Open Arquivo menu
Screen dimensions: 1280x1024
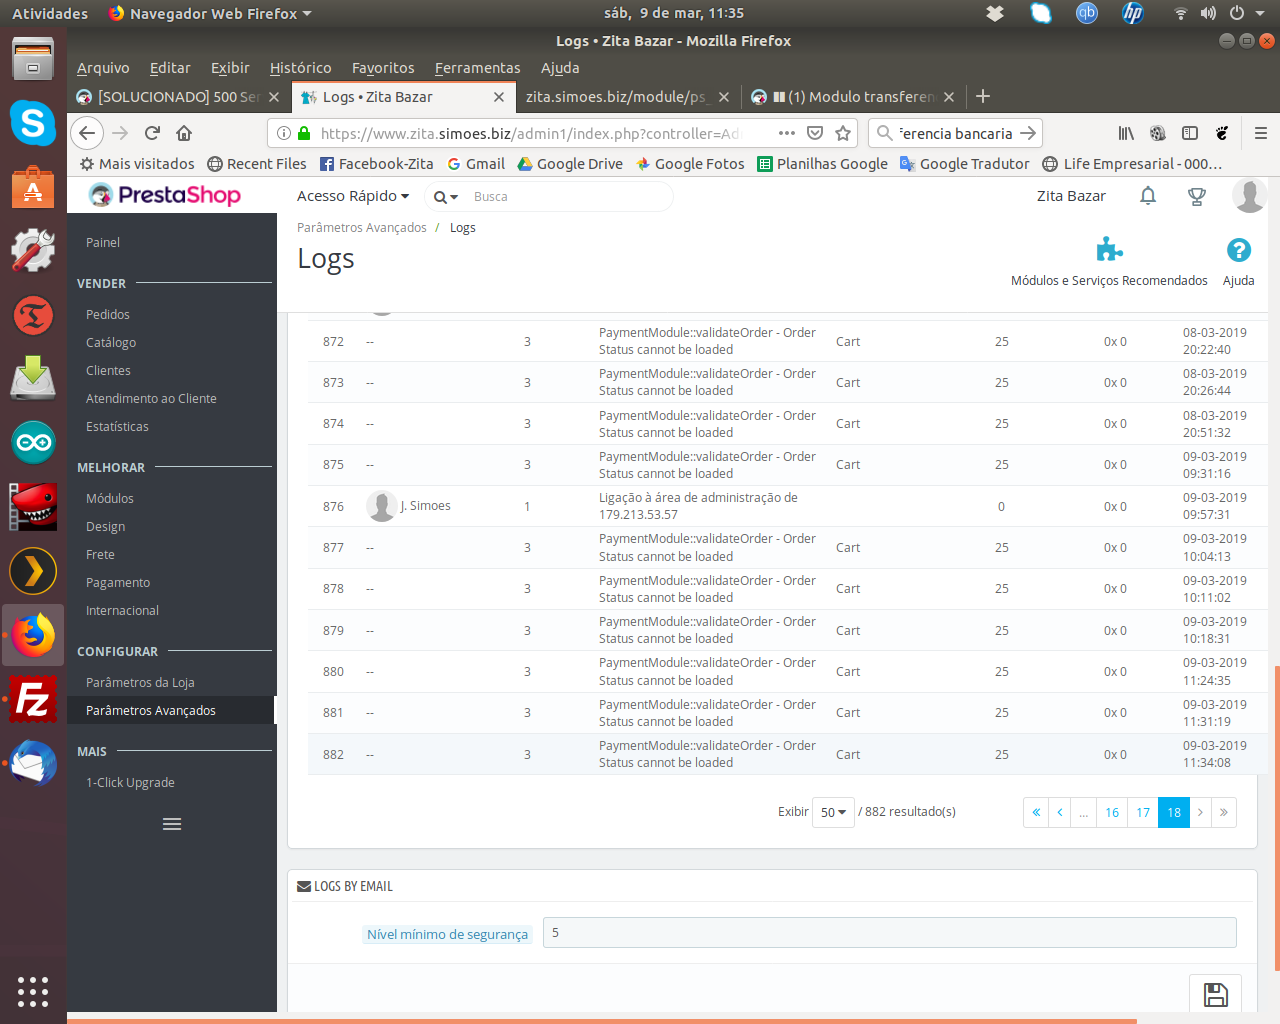click(x=103, y=68)
